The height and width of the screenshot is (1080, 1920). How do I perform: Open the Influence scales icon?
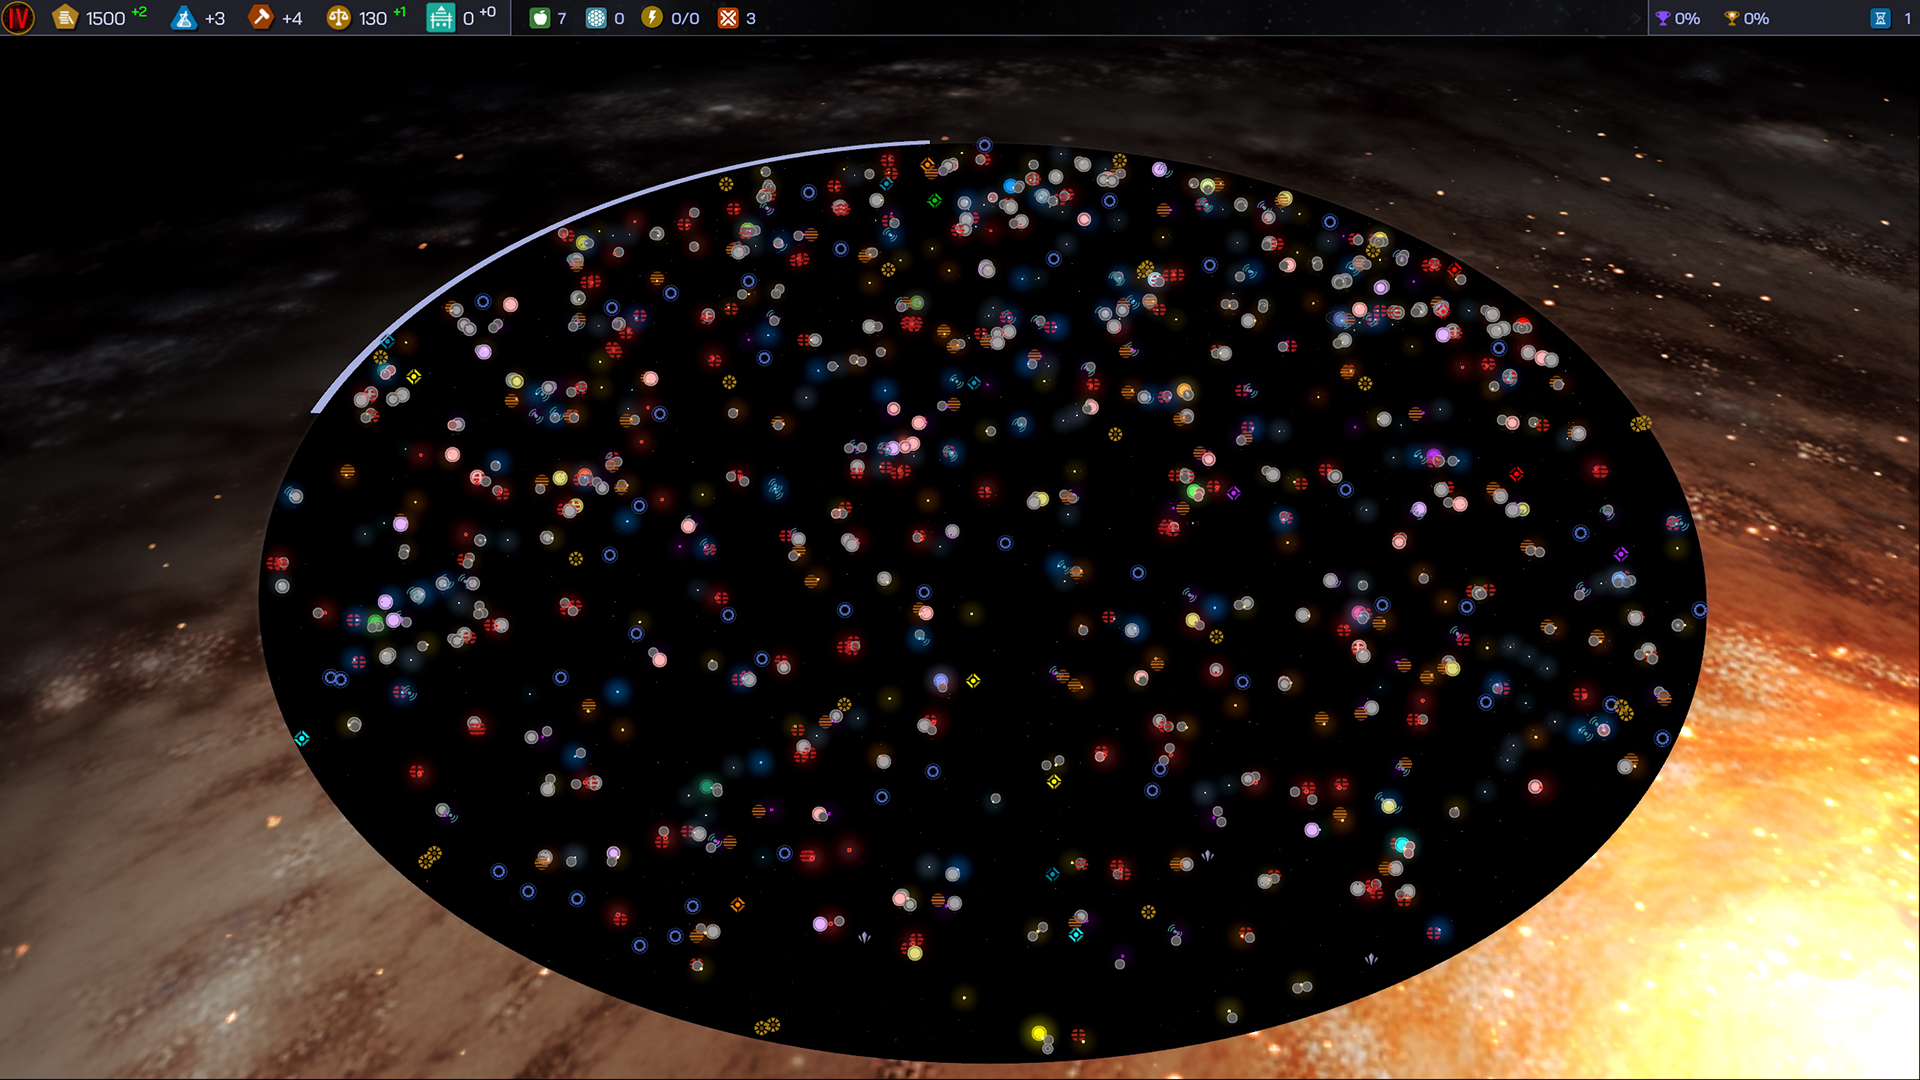coord(339,18)
